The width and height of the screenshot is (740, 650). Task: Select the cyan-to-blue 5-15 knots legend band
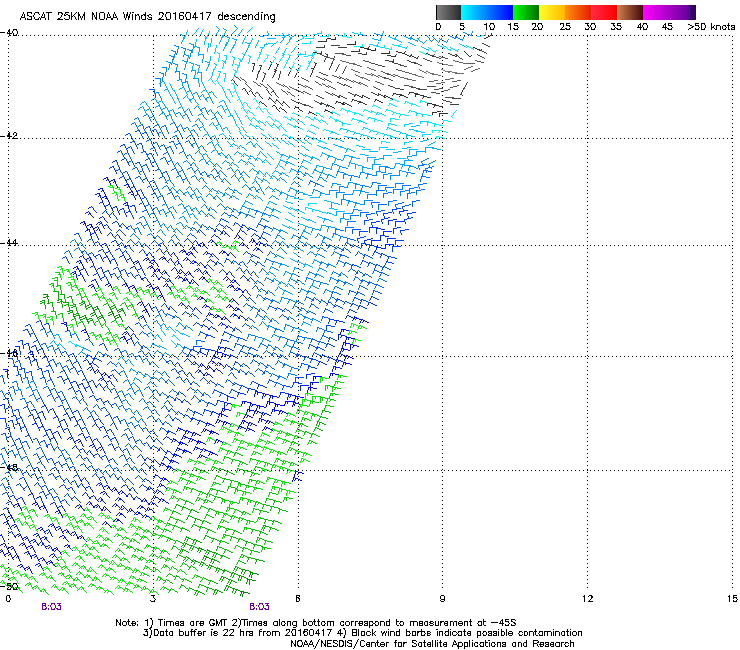click(487, 12)
